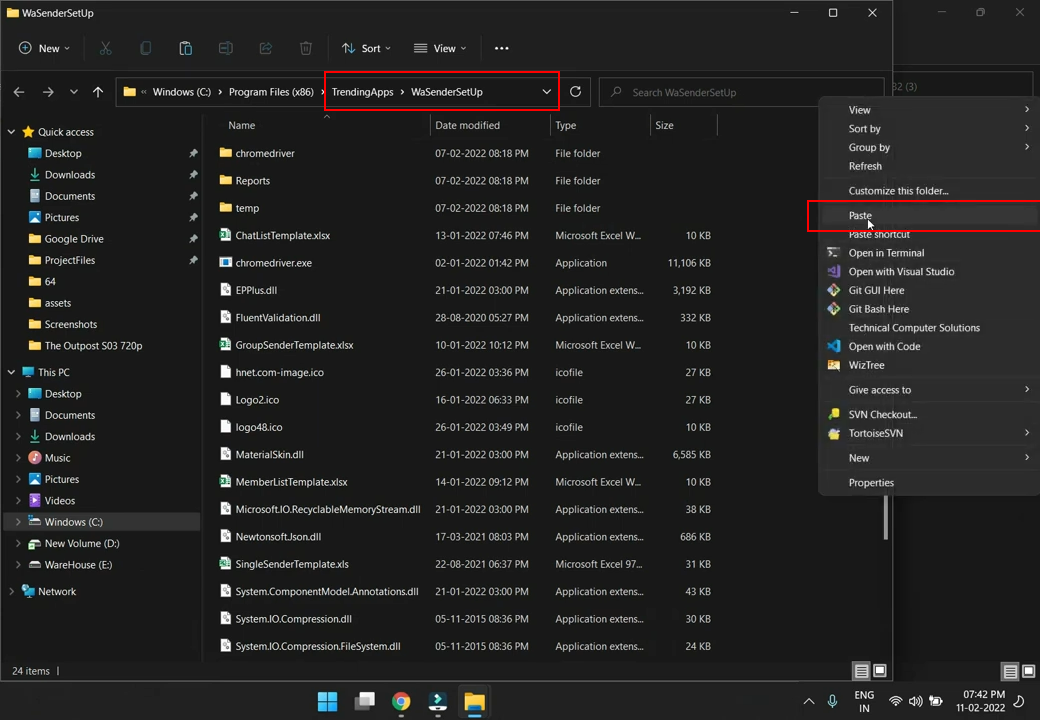Image resolution: width=1040 pixels, height=720 pixels.
Task: Click the Paste clipboard icon in the toolbar
Action: pyautogui.click(x=186, y=48)
